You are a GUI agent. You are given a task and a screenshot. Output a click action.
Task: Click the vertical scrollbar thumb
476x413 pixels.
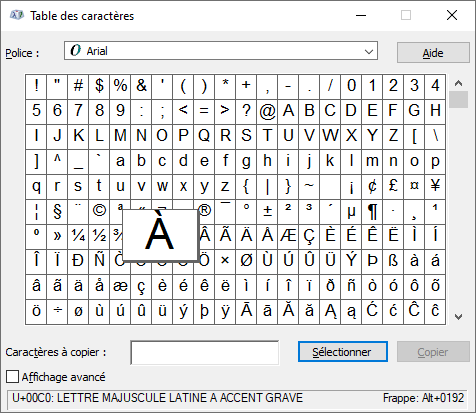(459, 100)
